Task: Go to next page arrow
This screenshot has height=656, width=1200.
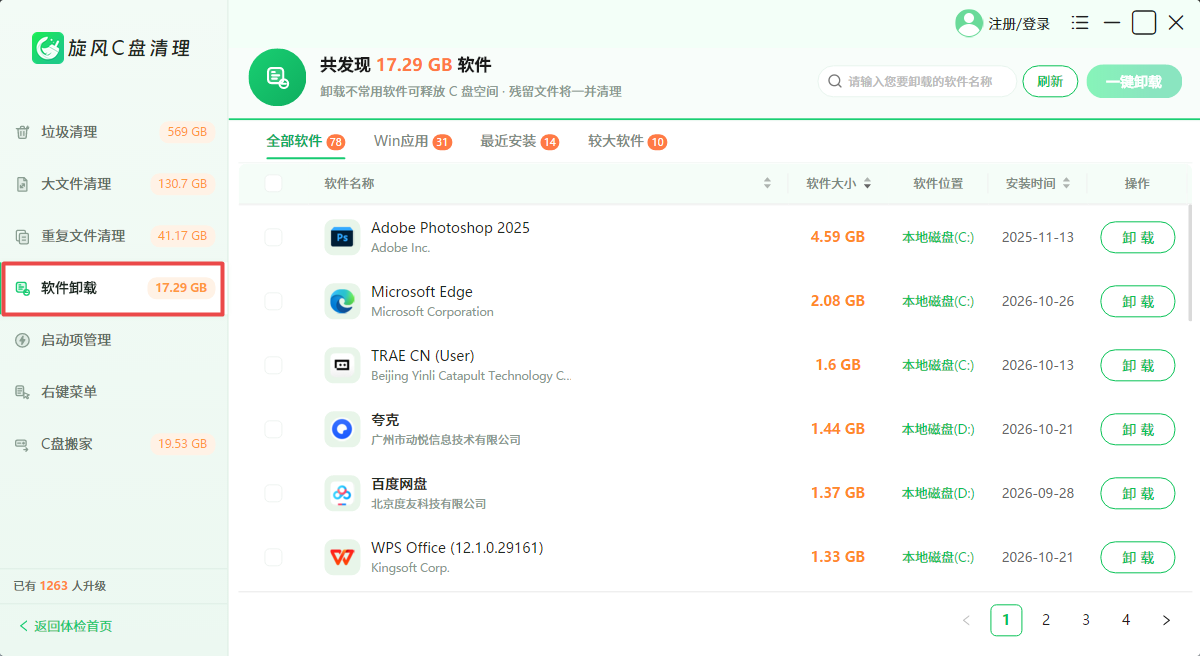Action: pyautogui.click(x=1166, y=620)
